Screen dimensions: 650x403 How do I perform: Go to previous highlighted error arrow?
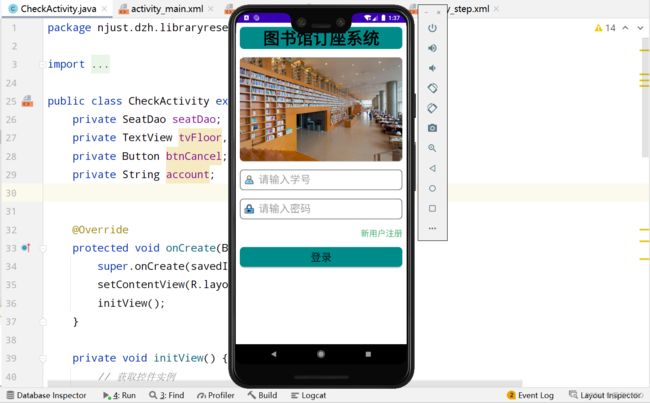point(626,28)
